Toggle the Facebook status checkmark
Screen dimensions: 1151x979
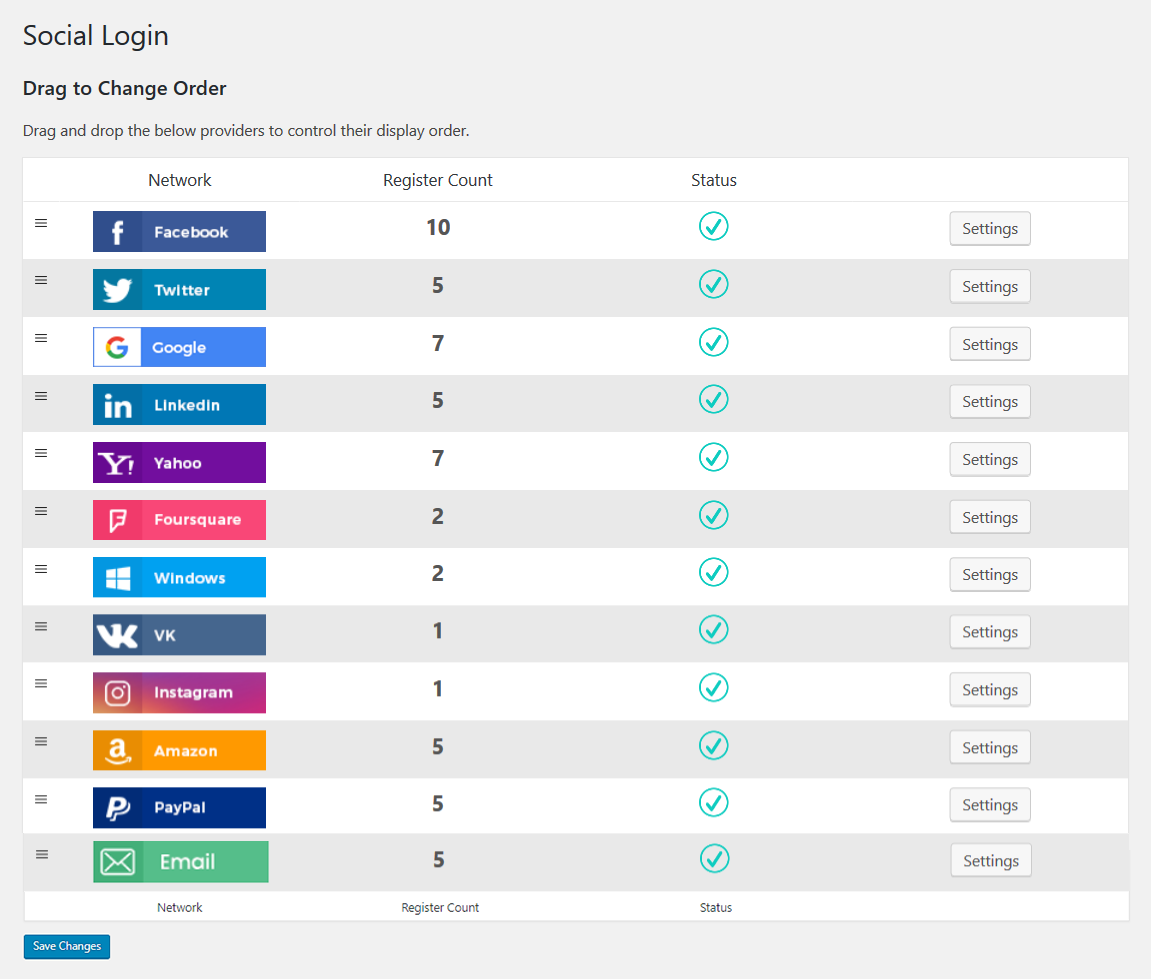pos(713,227)
